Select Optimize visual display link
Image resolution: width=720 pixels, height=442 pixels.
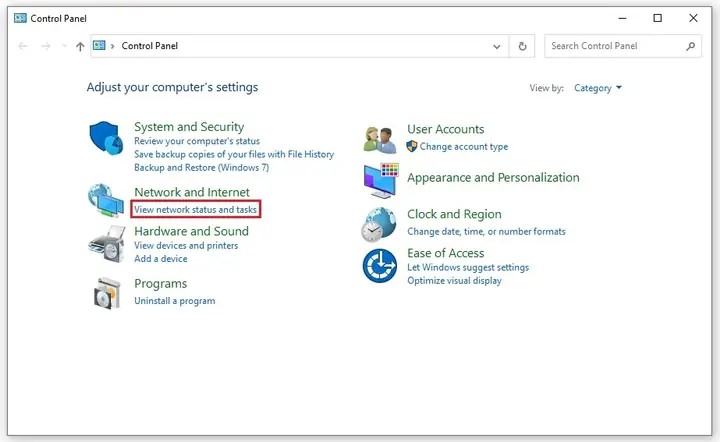point(454,280)
